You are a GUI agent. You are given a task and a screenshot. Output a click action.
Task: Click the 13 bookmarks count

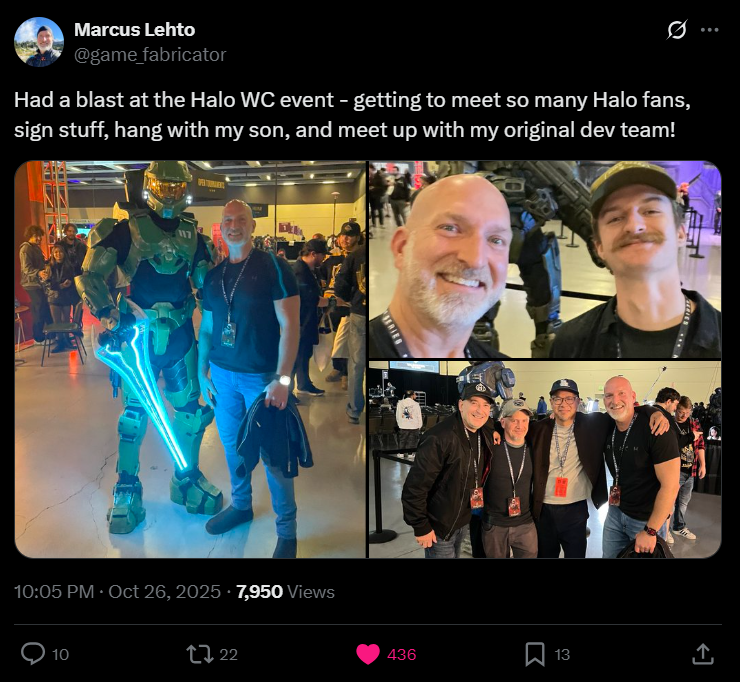562,655
